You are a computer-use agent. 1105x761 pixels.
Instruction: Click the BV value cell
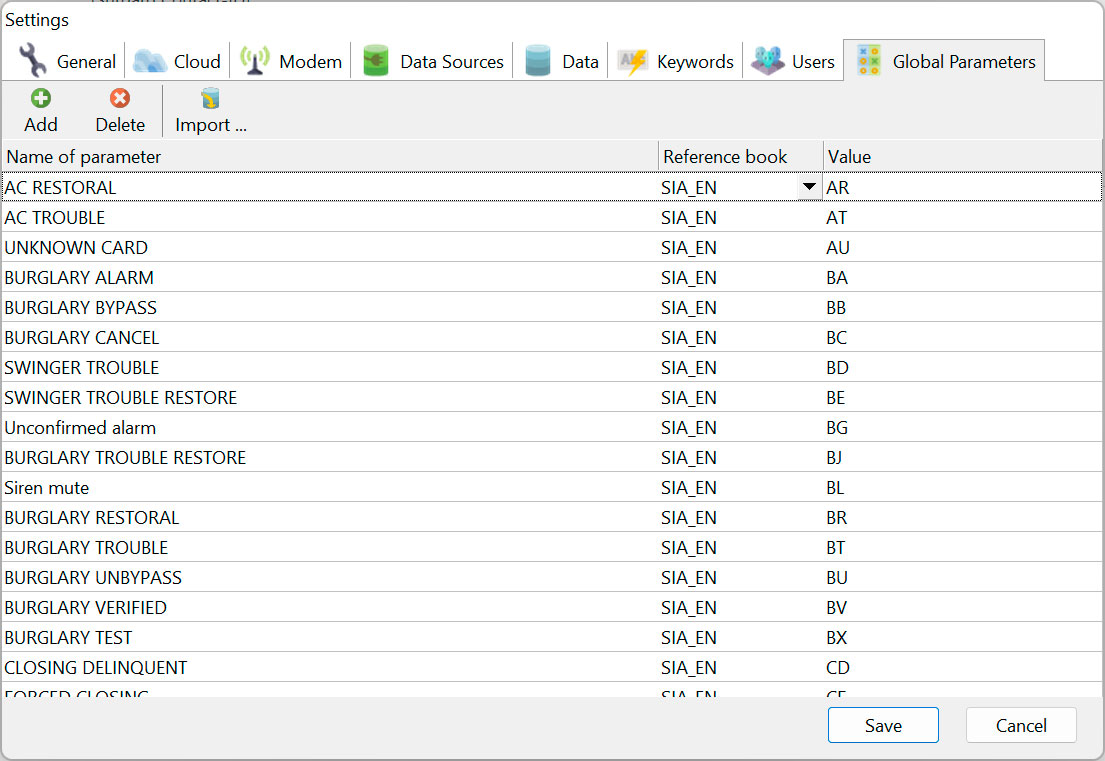click(962, 607)
